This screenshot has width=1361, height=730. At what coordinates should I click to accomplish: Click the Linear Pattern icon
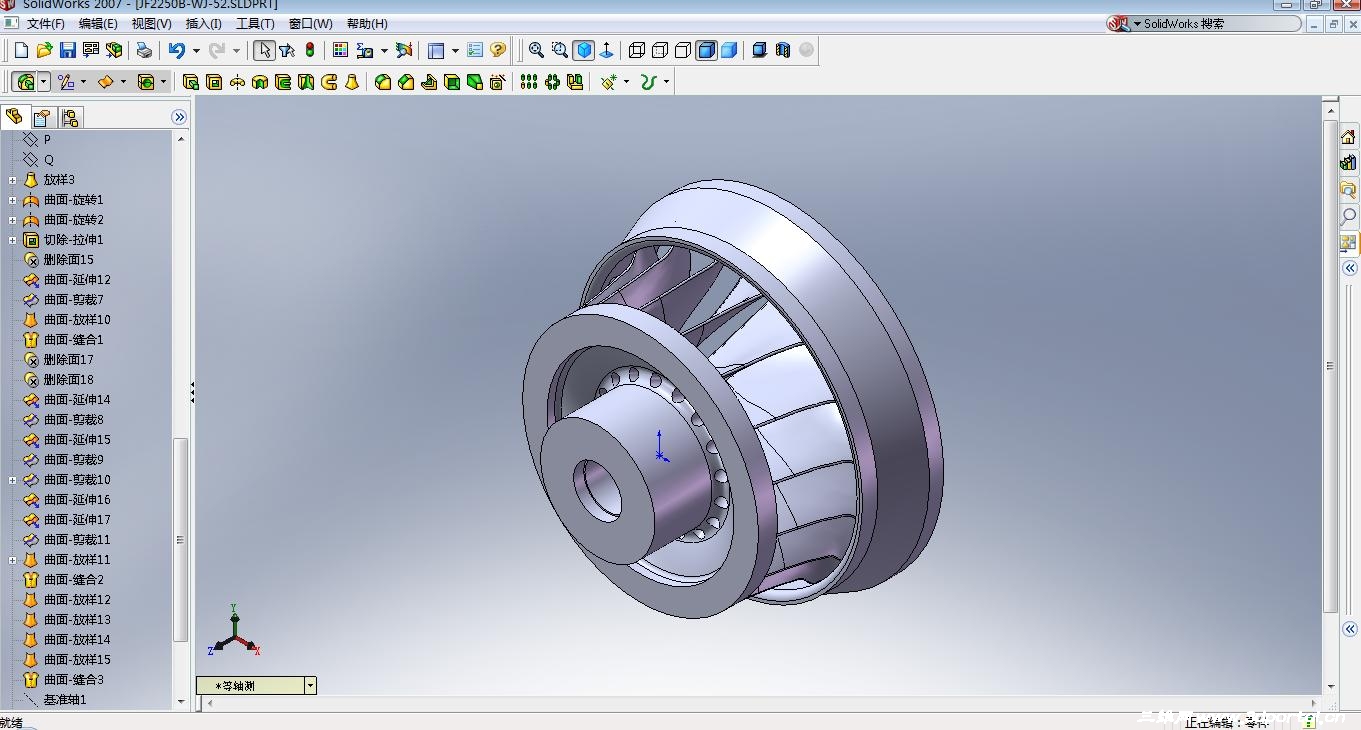(x=529, y=82)
